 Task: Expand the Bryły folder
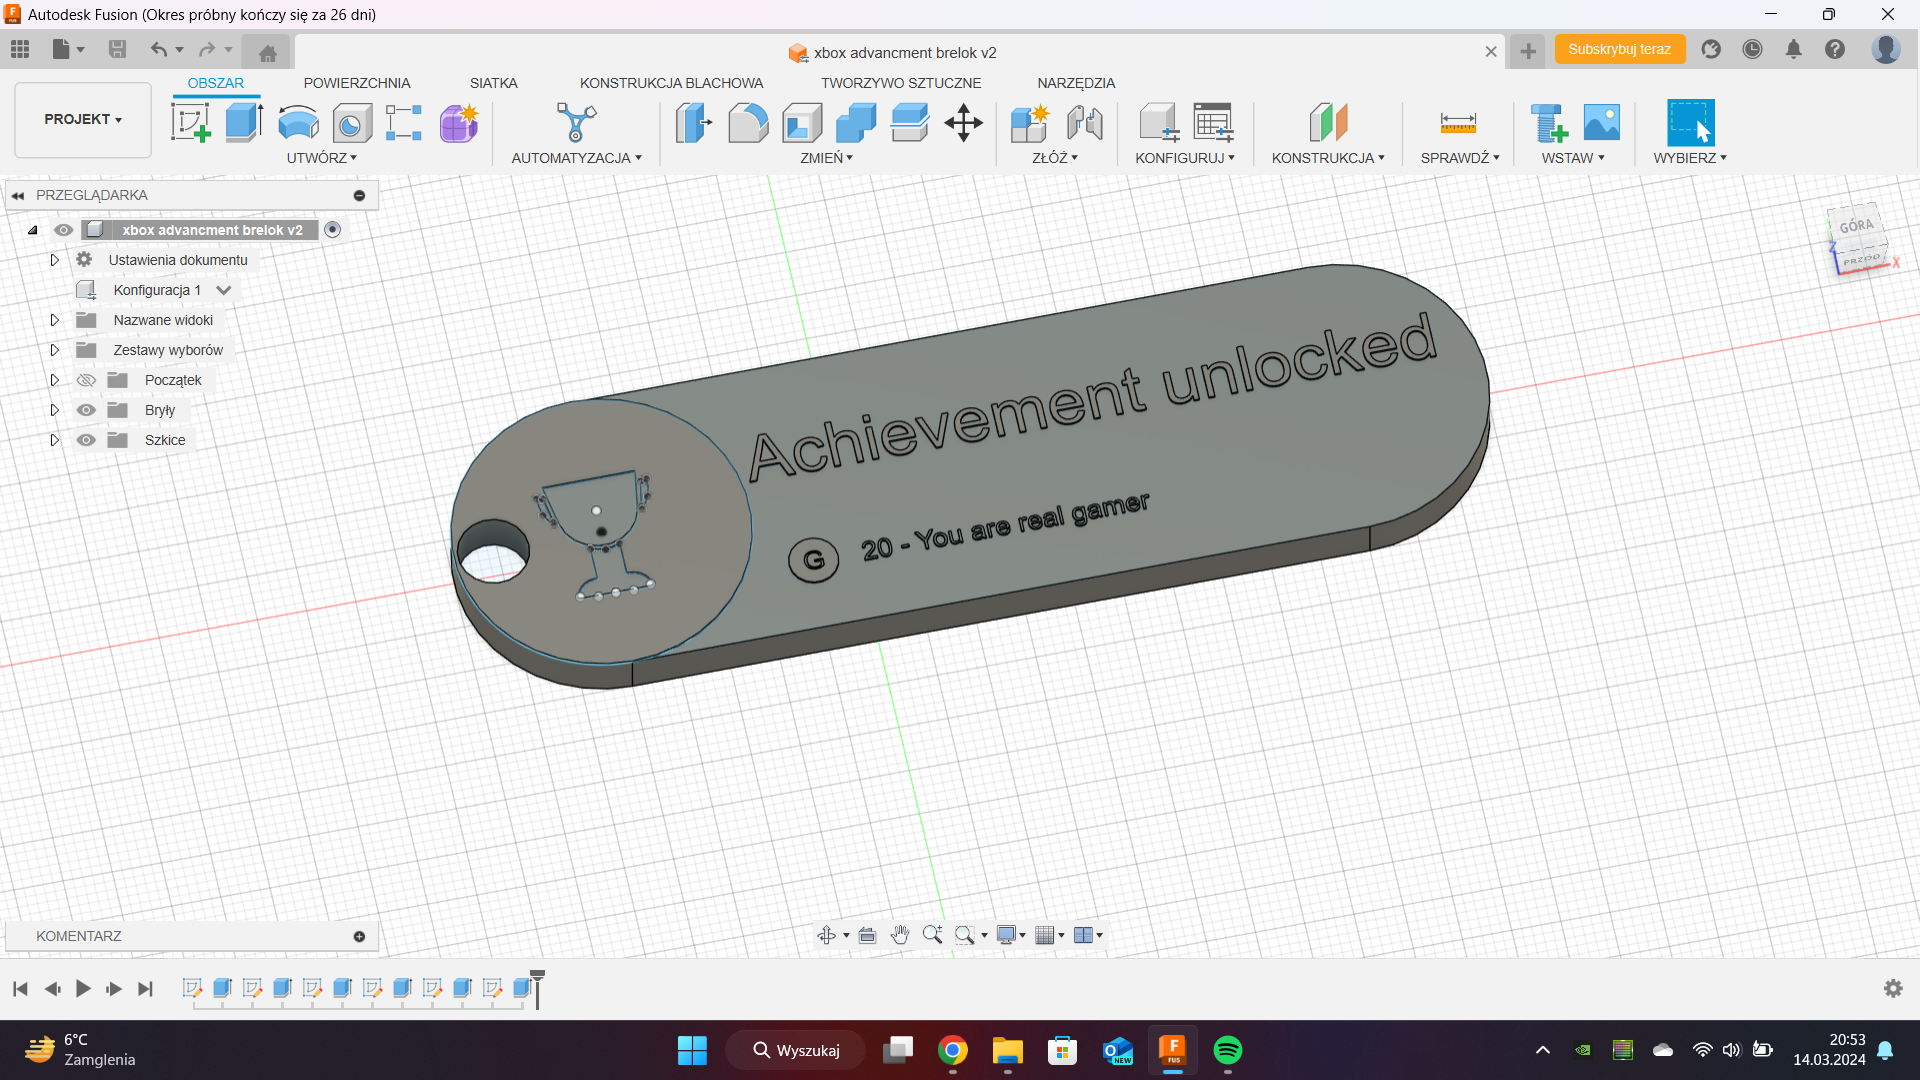[x=55, y=410]
